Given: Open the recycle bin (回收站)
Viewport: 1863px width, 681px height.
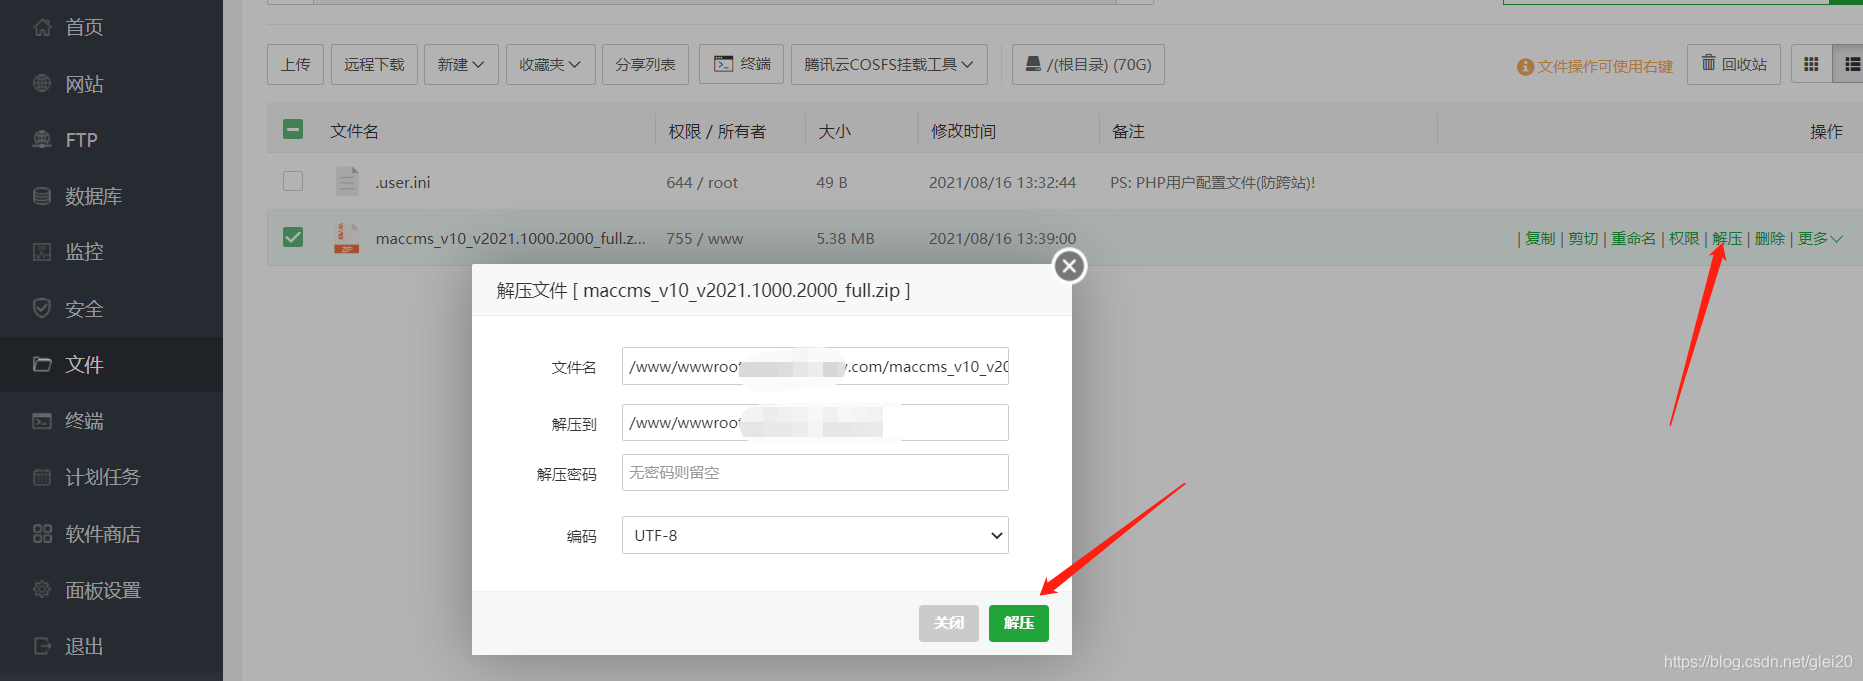Looking at the screenshot, I should [1734, 65].
